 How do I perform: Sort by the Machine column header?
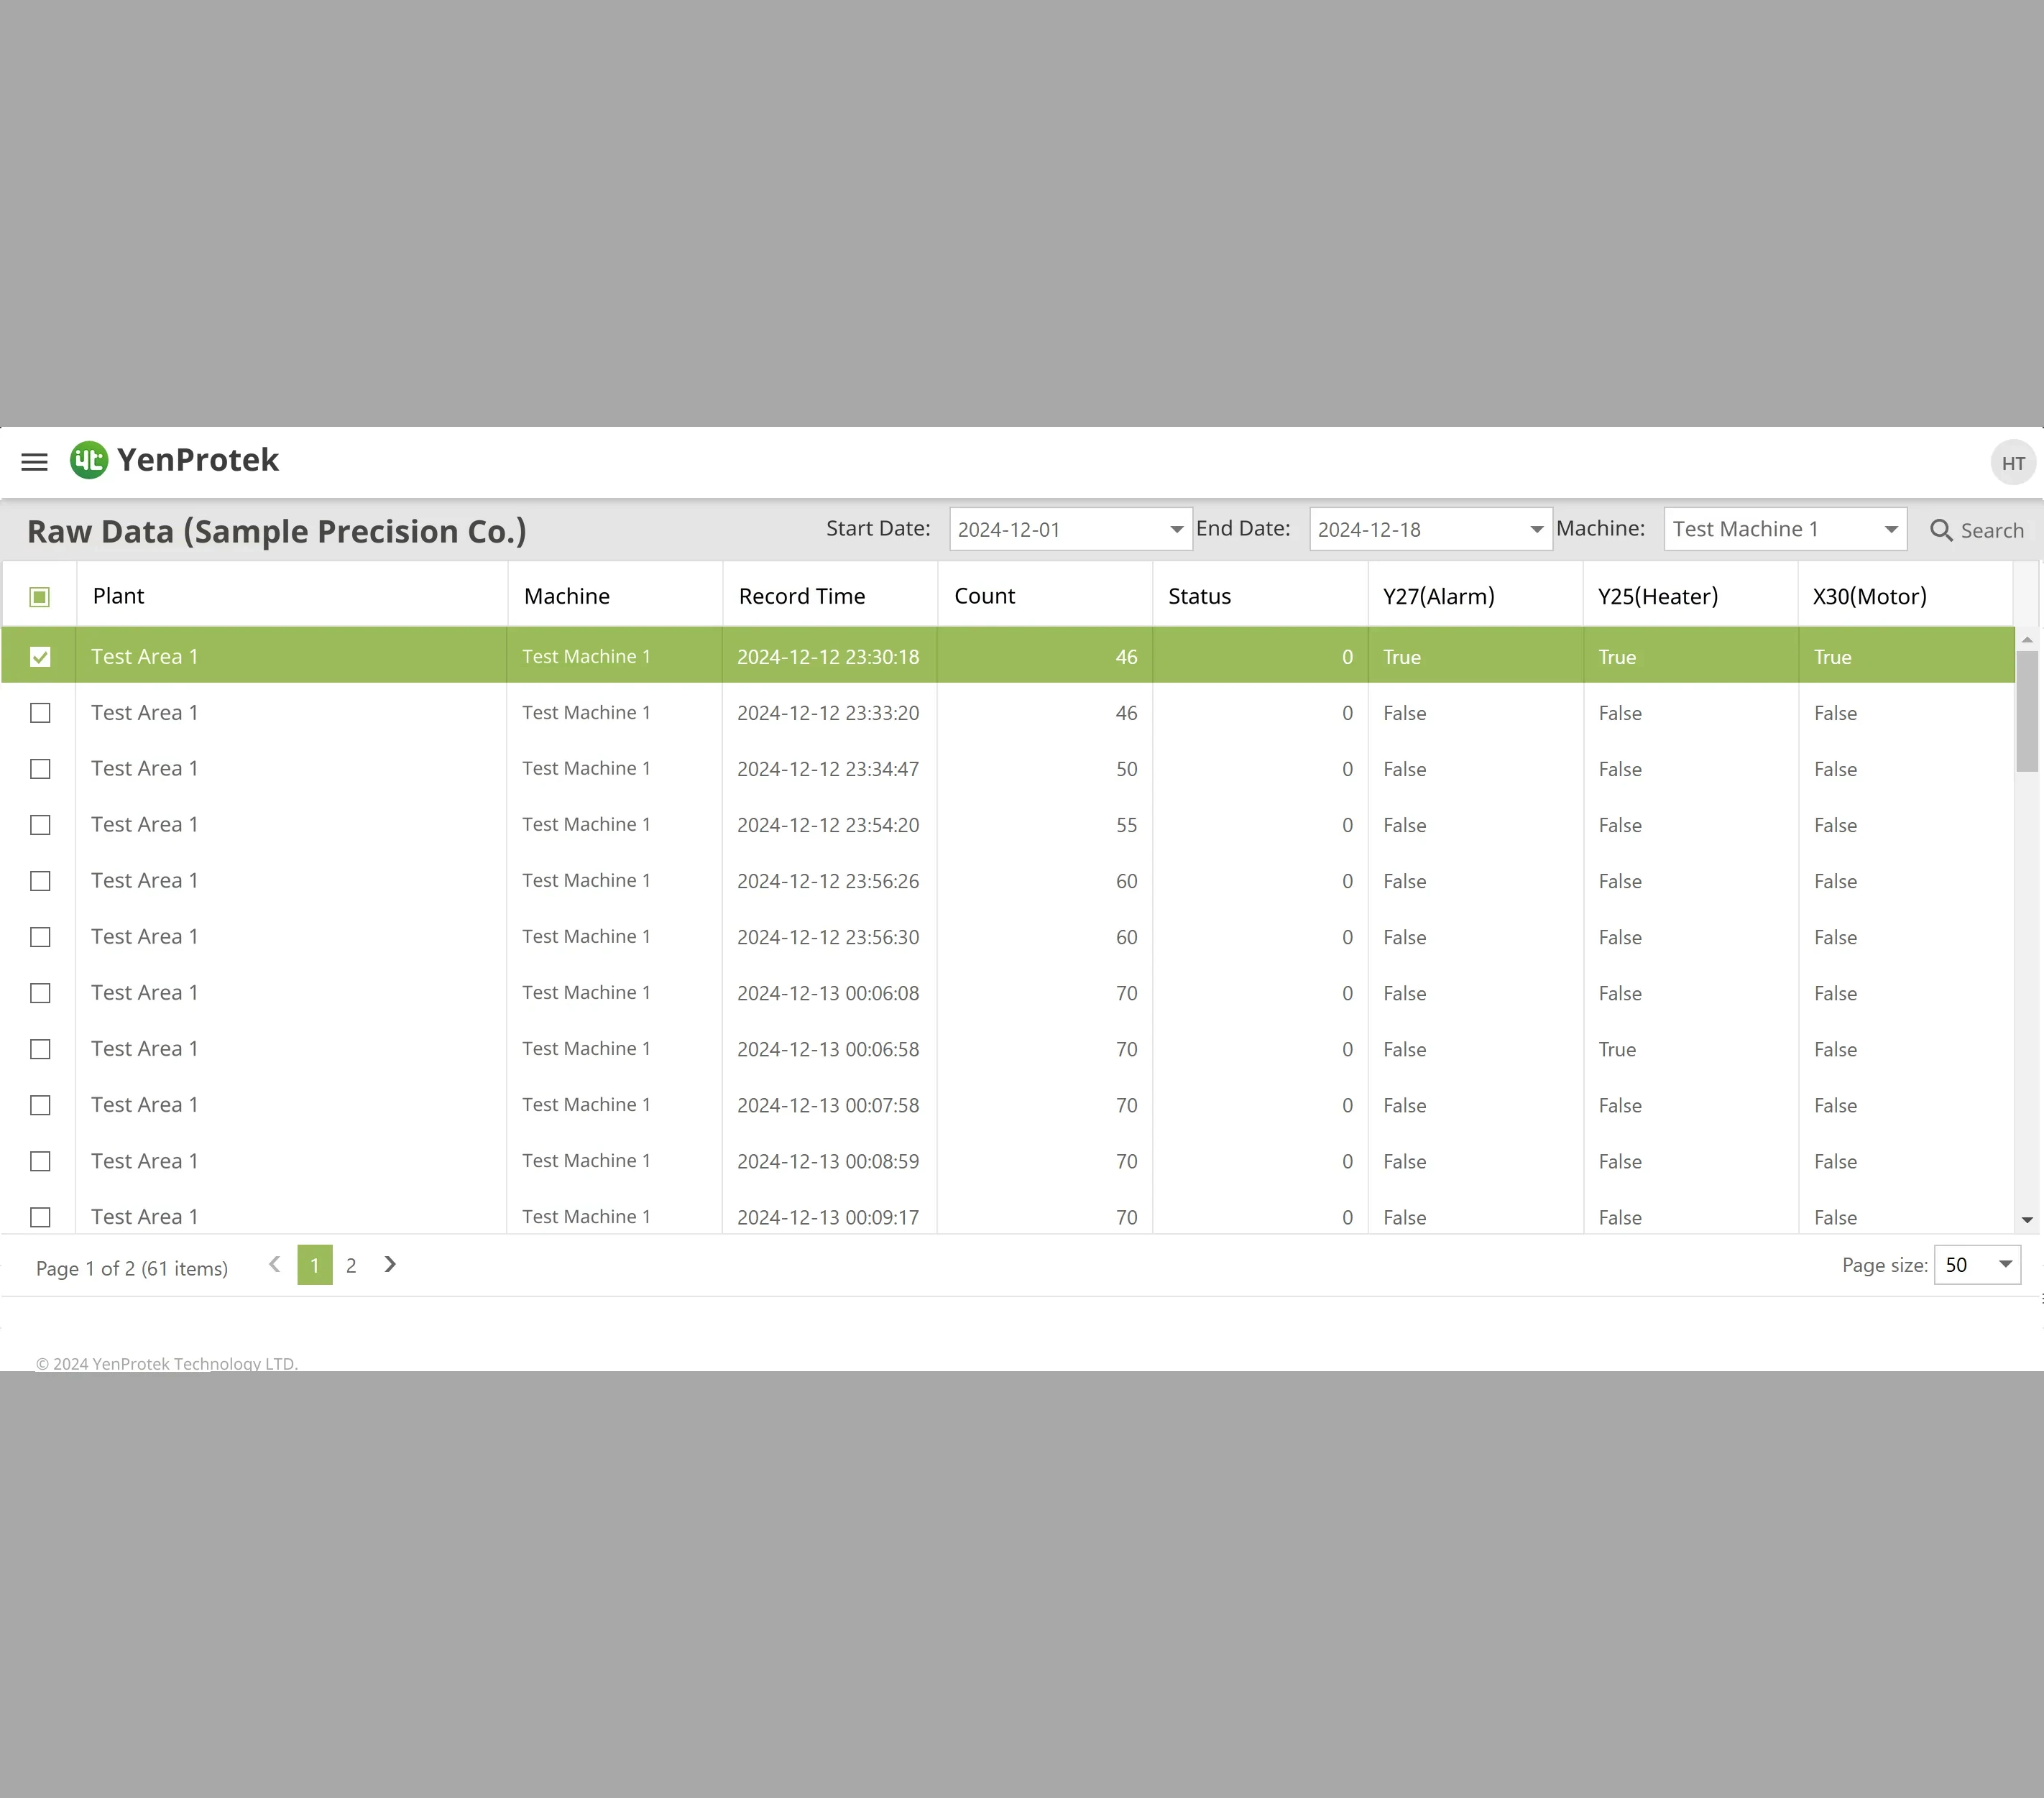pos(615,596)
